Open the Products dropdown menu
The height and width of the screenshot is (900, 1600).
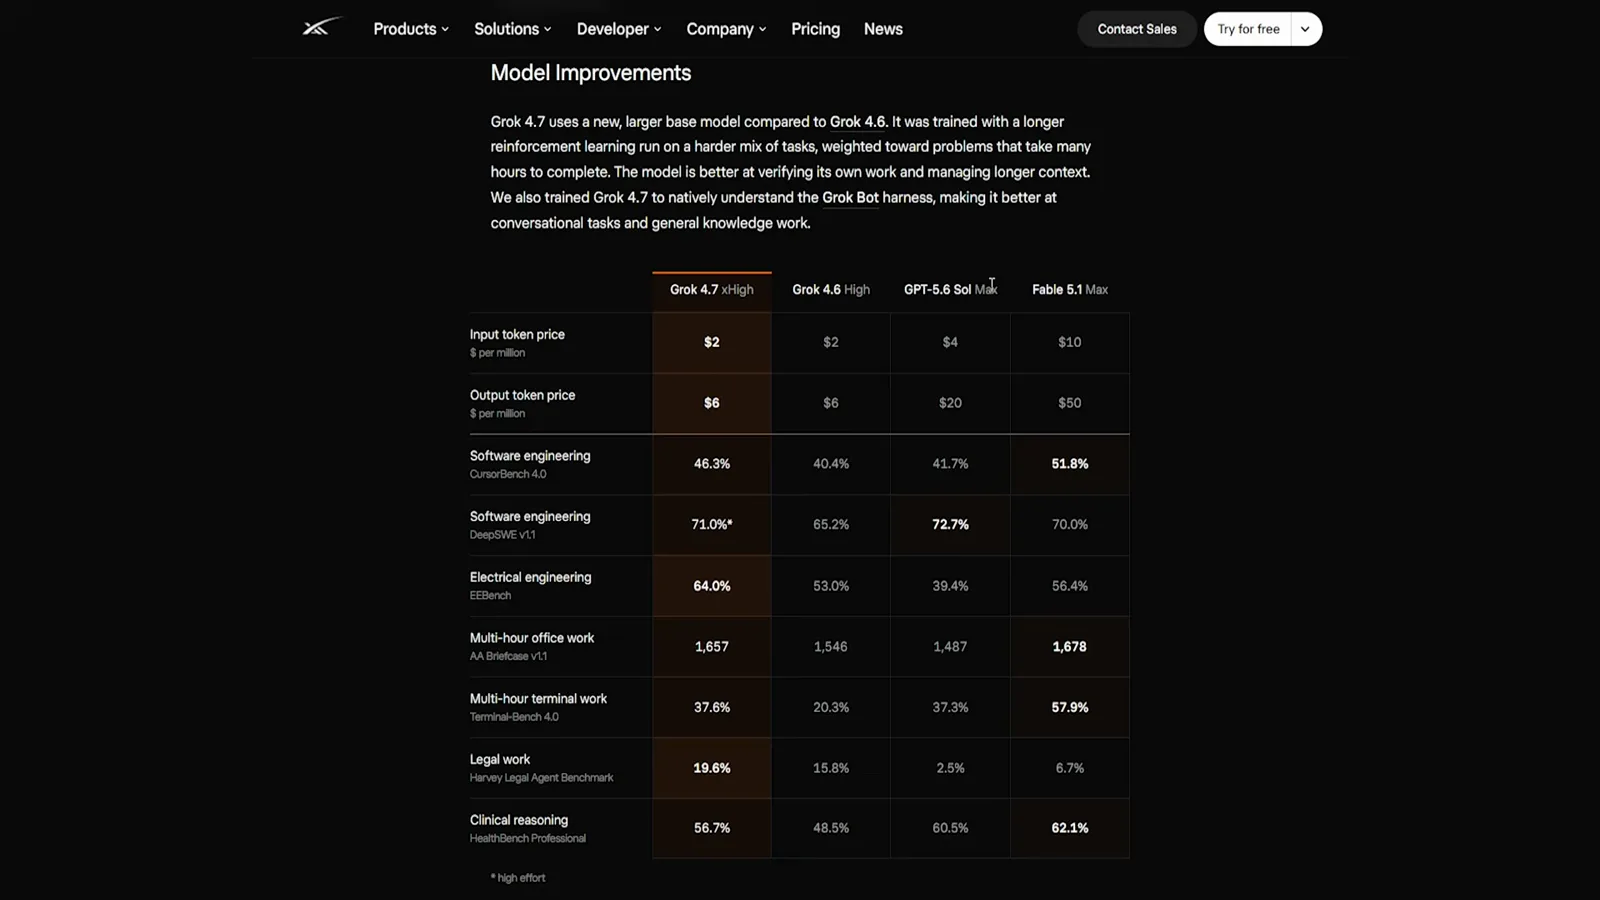(411, 29)
